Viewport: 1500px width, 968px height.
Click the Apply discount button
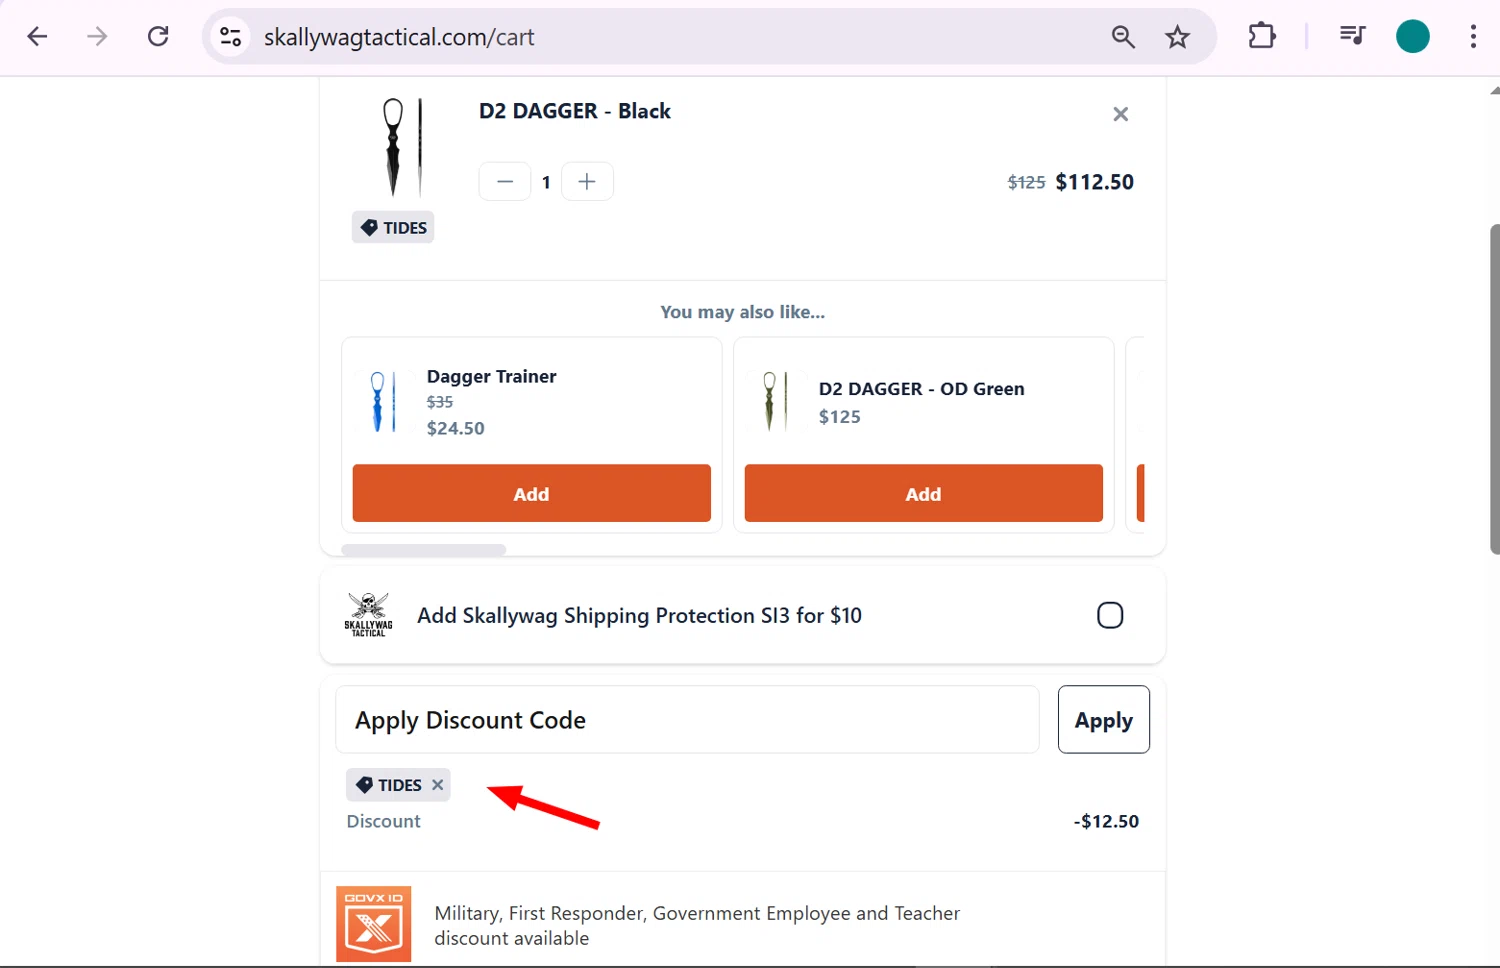pyautogui.click(x=1104, y=719)
